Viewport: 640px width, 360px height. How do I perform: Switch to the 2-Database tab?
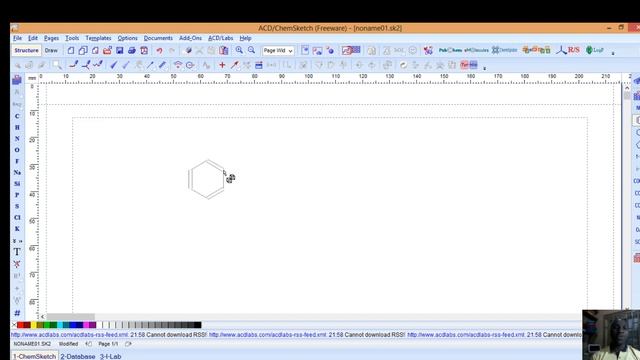point(78,356)
